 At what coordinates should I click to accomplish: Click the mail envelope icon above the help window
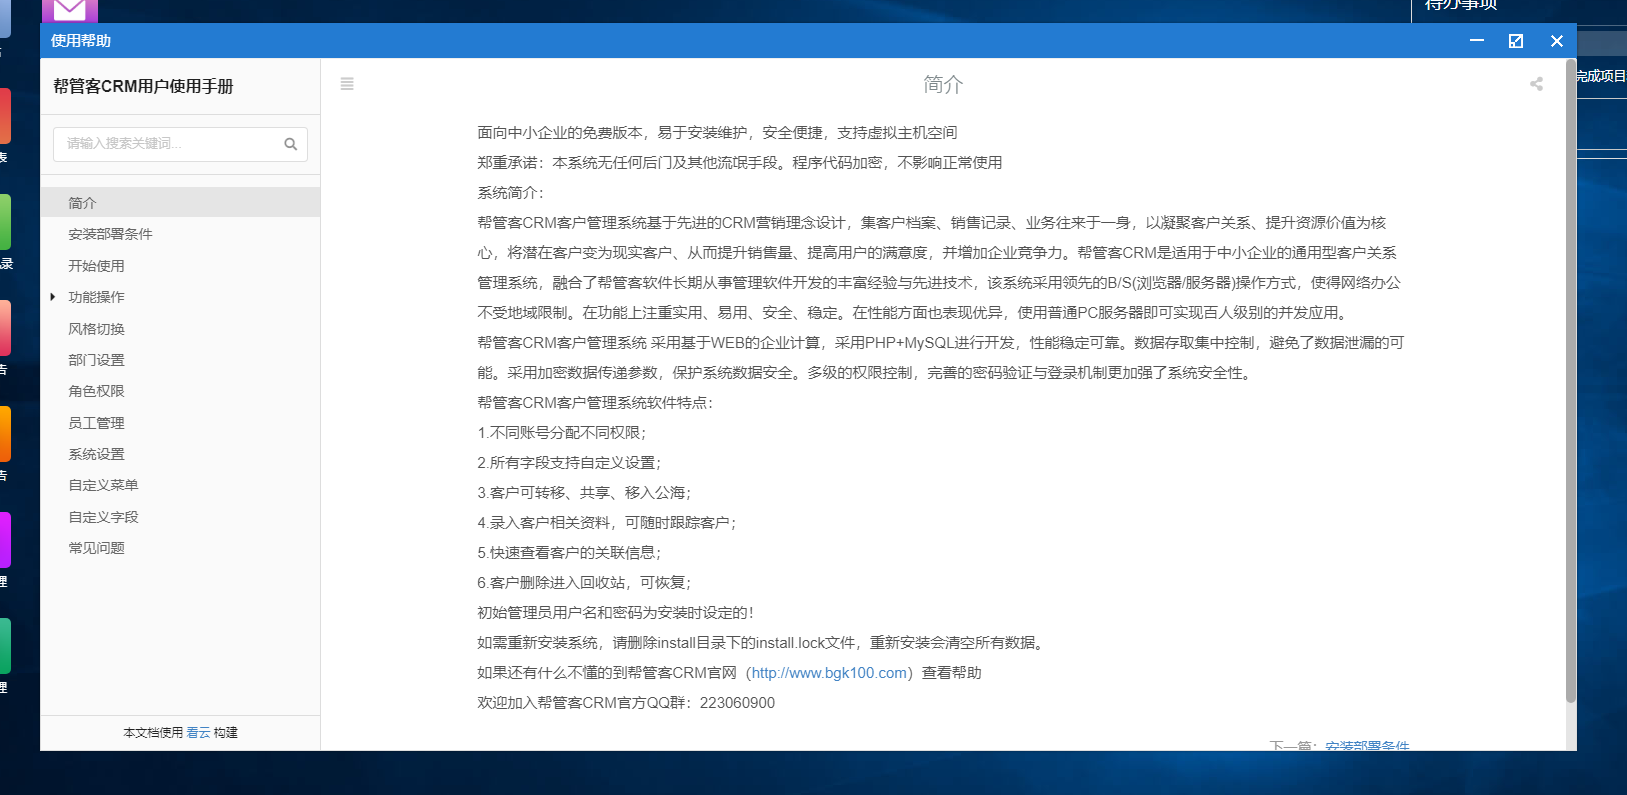tap(70, 10)
